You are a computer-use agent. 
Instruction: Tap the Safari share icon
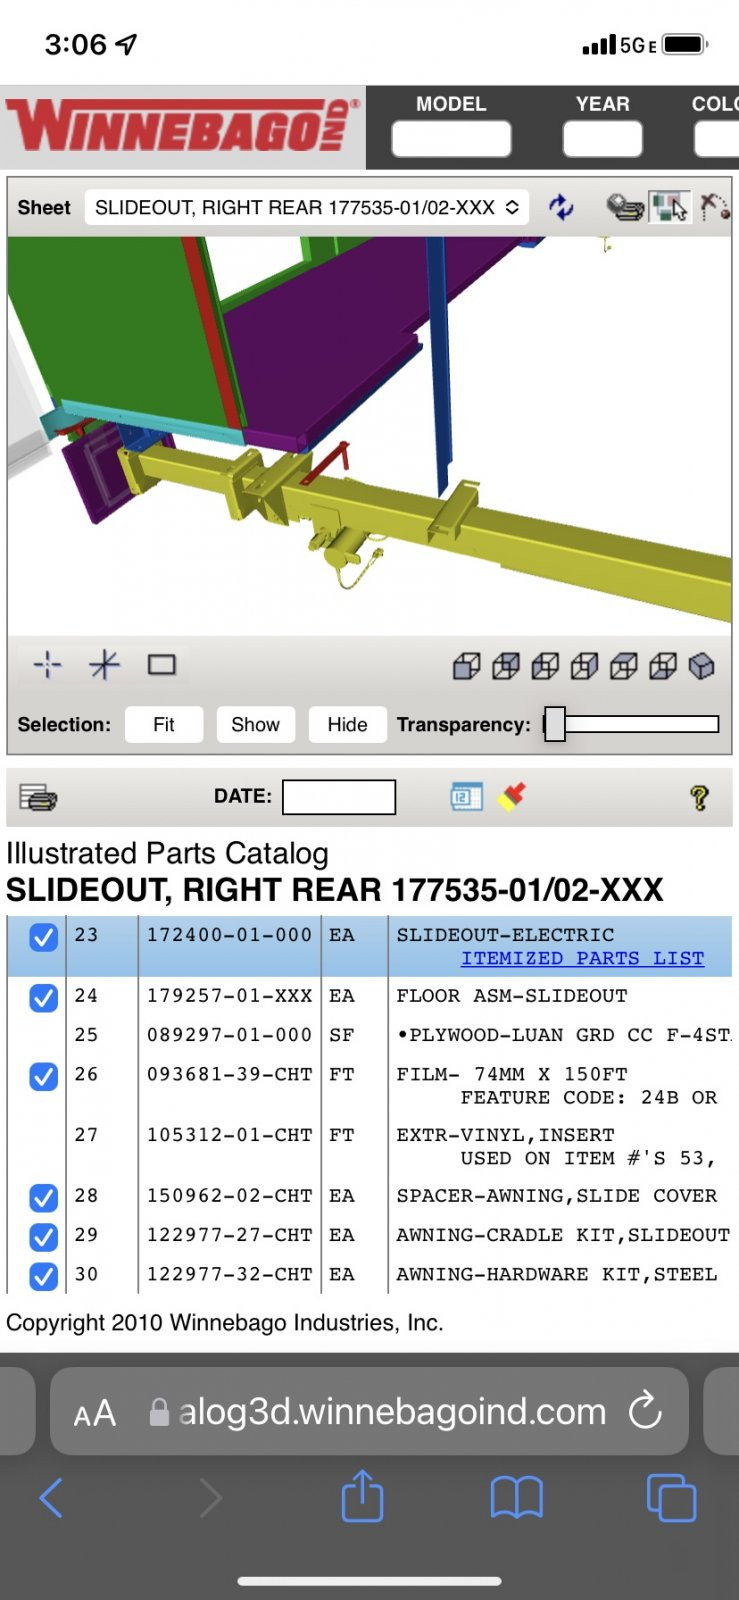pos(362,1496)
